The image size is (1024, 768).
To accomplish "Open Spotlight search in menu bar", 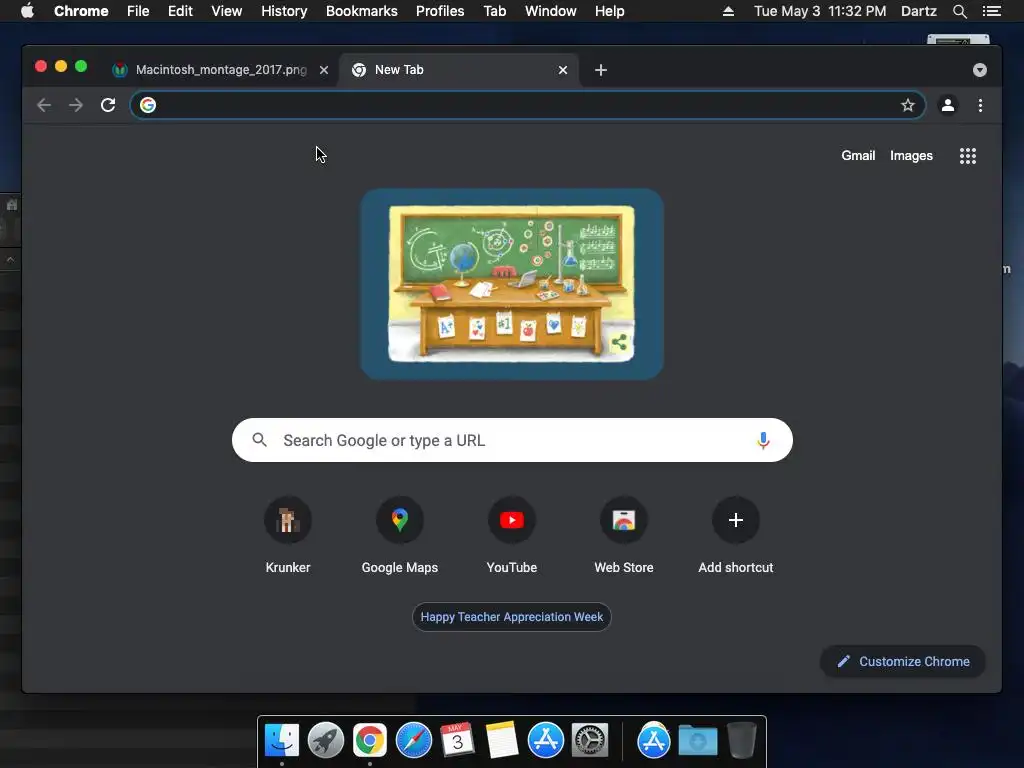I will 959,11.
